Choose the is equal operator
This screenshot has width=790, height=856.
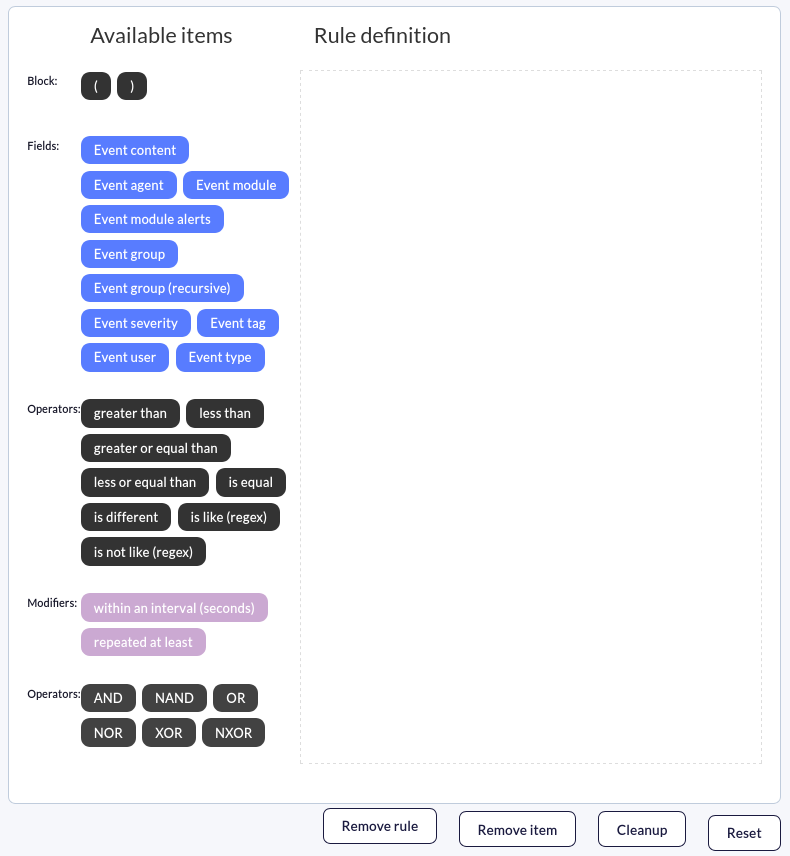point(251,483)
